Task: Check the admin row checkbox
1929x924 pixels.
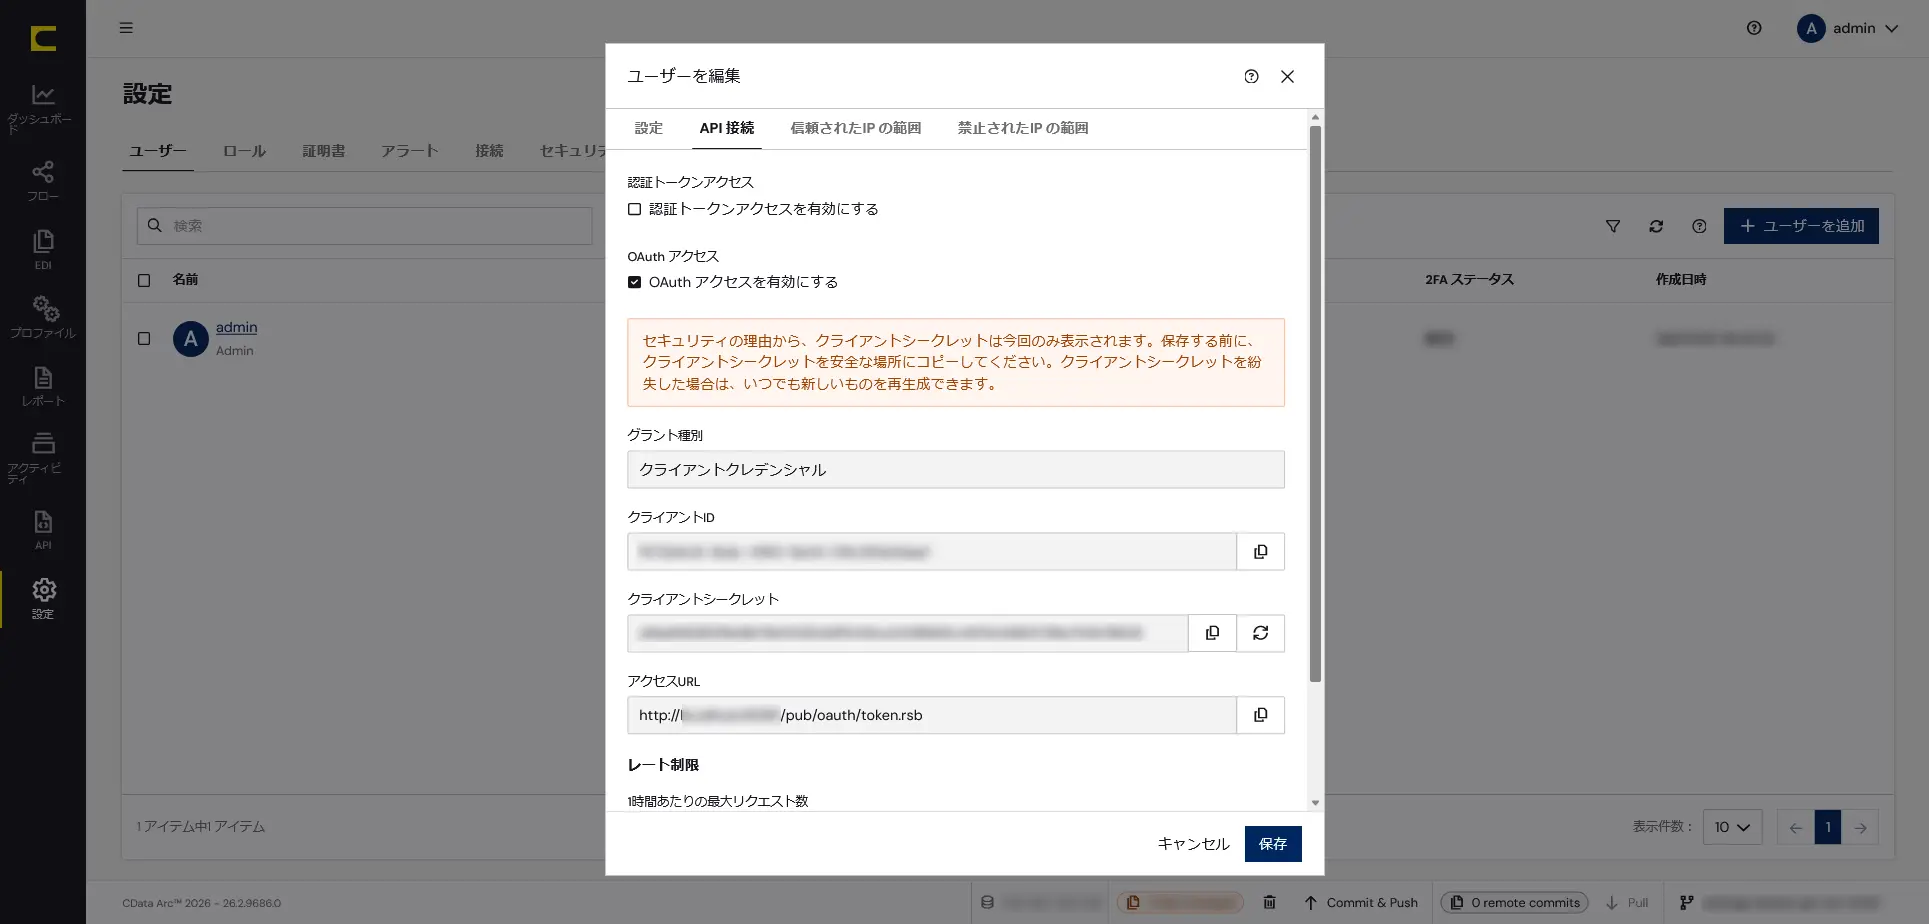Action: [x=144, y=339]
